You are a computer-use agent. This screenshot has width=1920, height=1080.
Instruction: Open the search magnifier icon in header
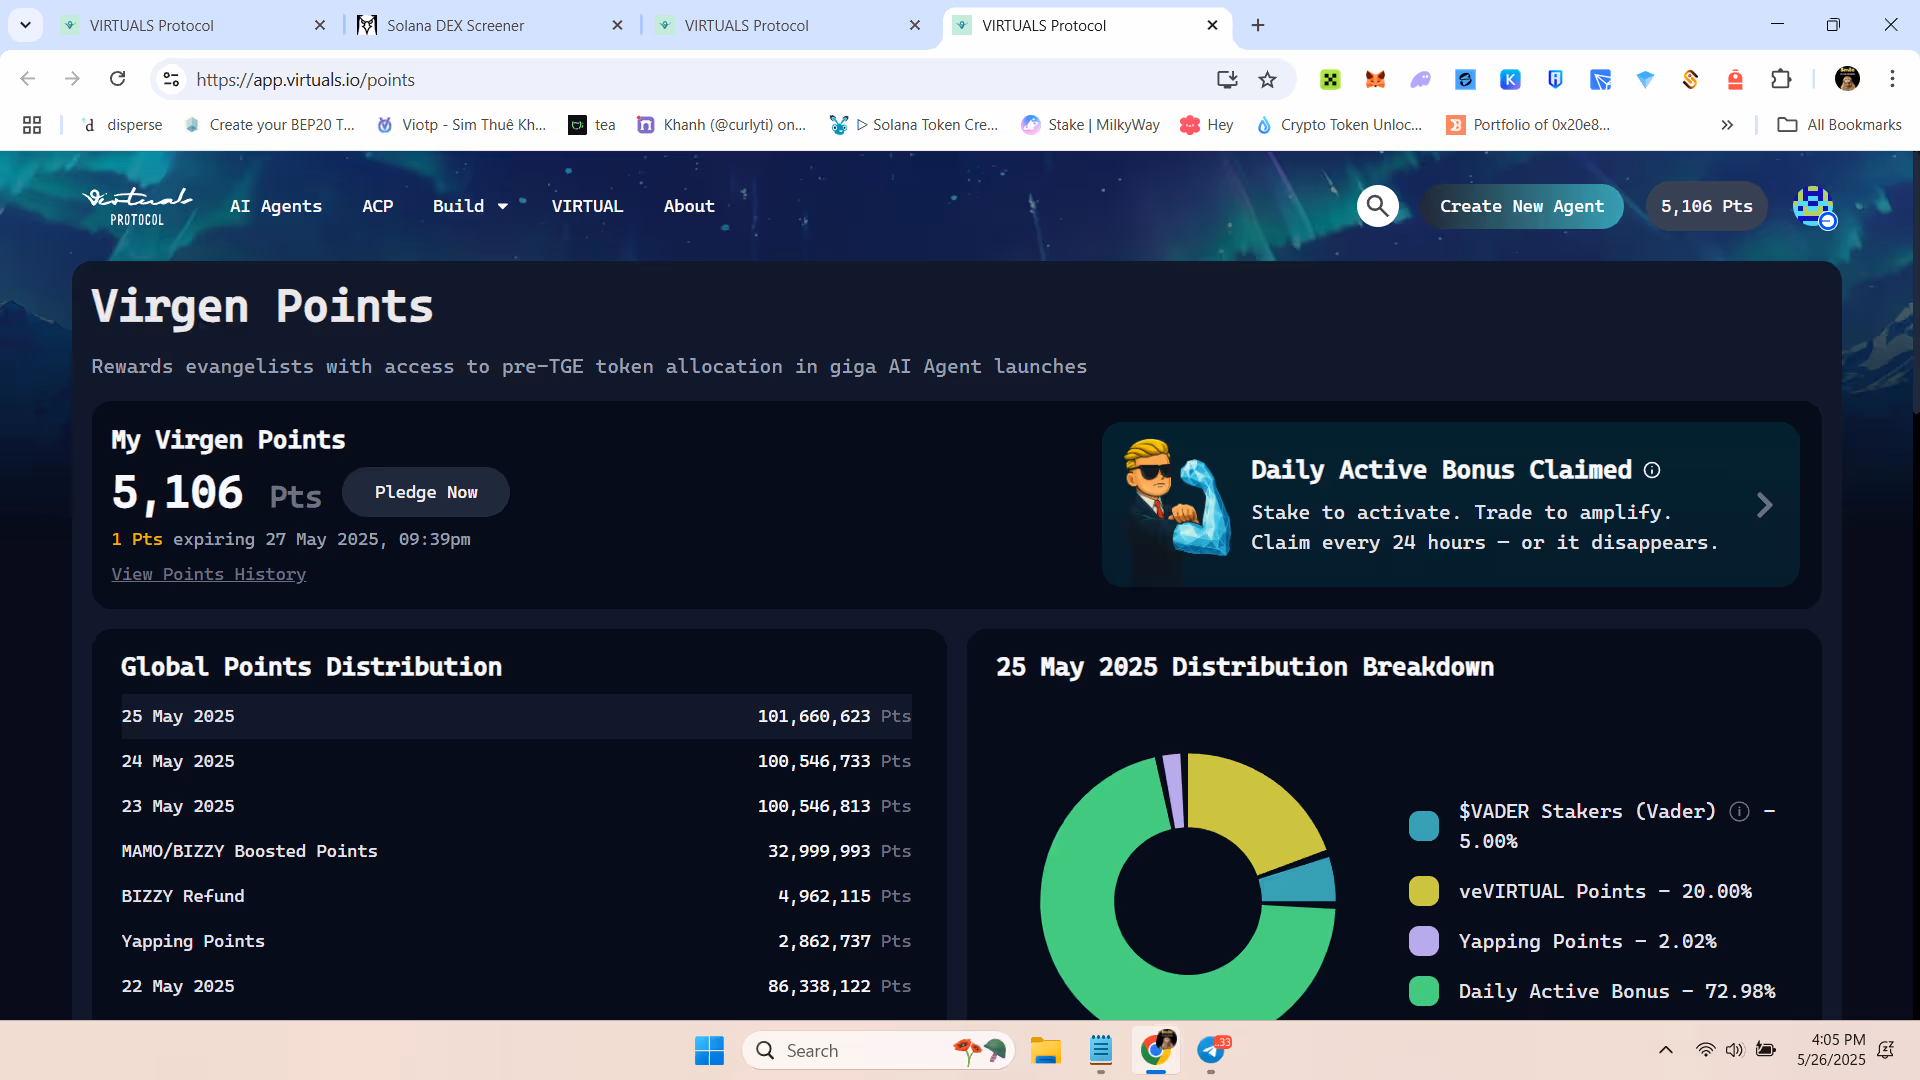(1377, 206)
